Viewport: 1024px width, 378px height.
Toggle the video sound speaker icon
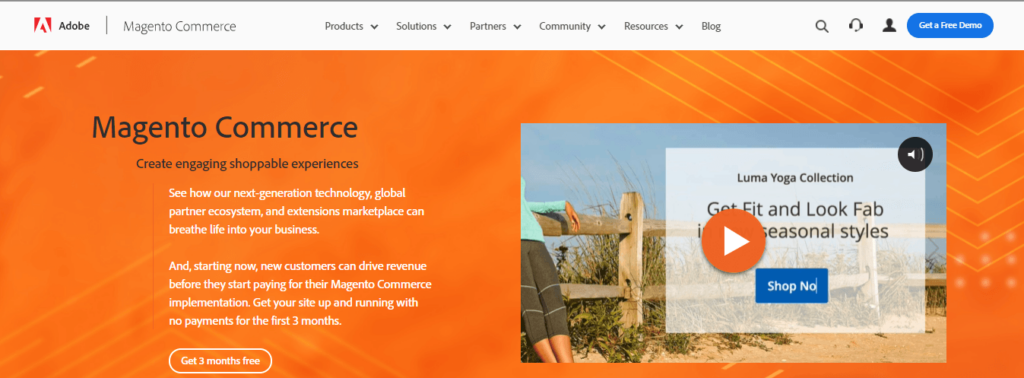point(915,155)
